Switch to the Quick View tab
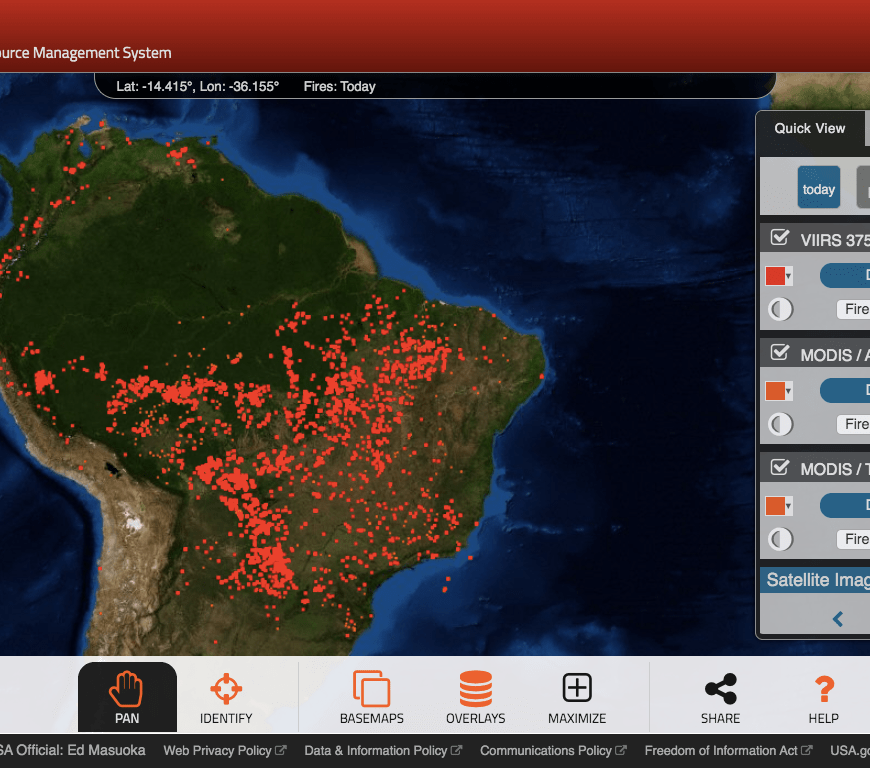870x768 pixels. pos(809,128)
